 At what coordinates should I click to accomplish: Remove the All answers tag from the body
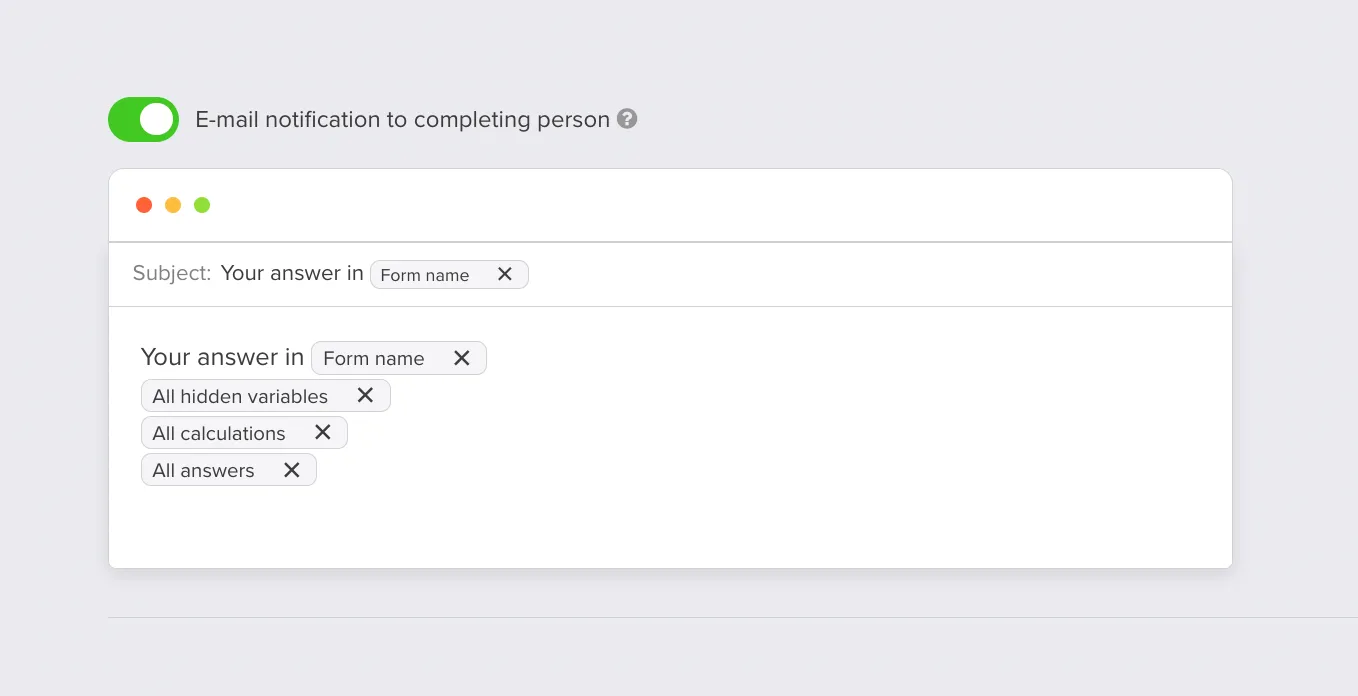coord(291,469)
